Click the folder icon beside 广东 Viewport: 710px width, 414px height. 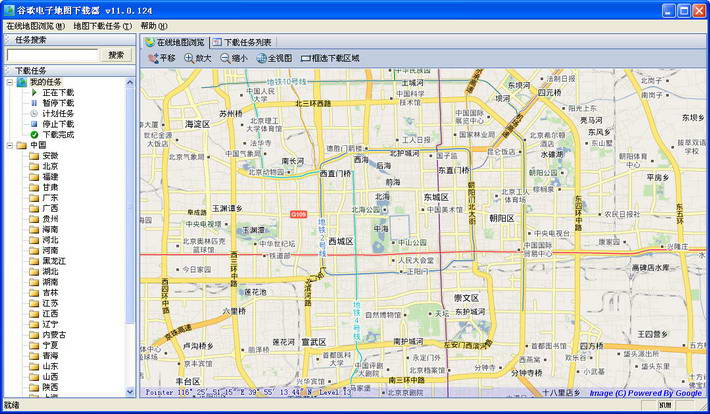pos(34,198)
